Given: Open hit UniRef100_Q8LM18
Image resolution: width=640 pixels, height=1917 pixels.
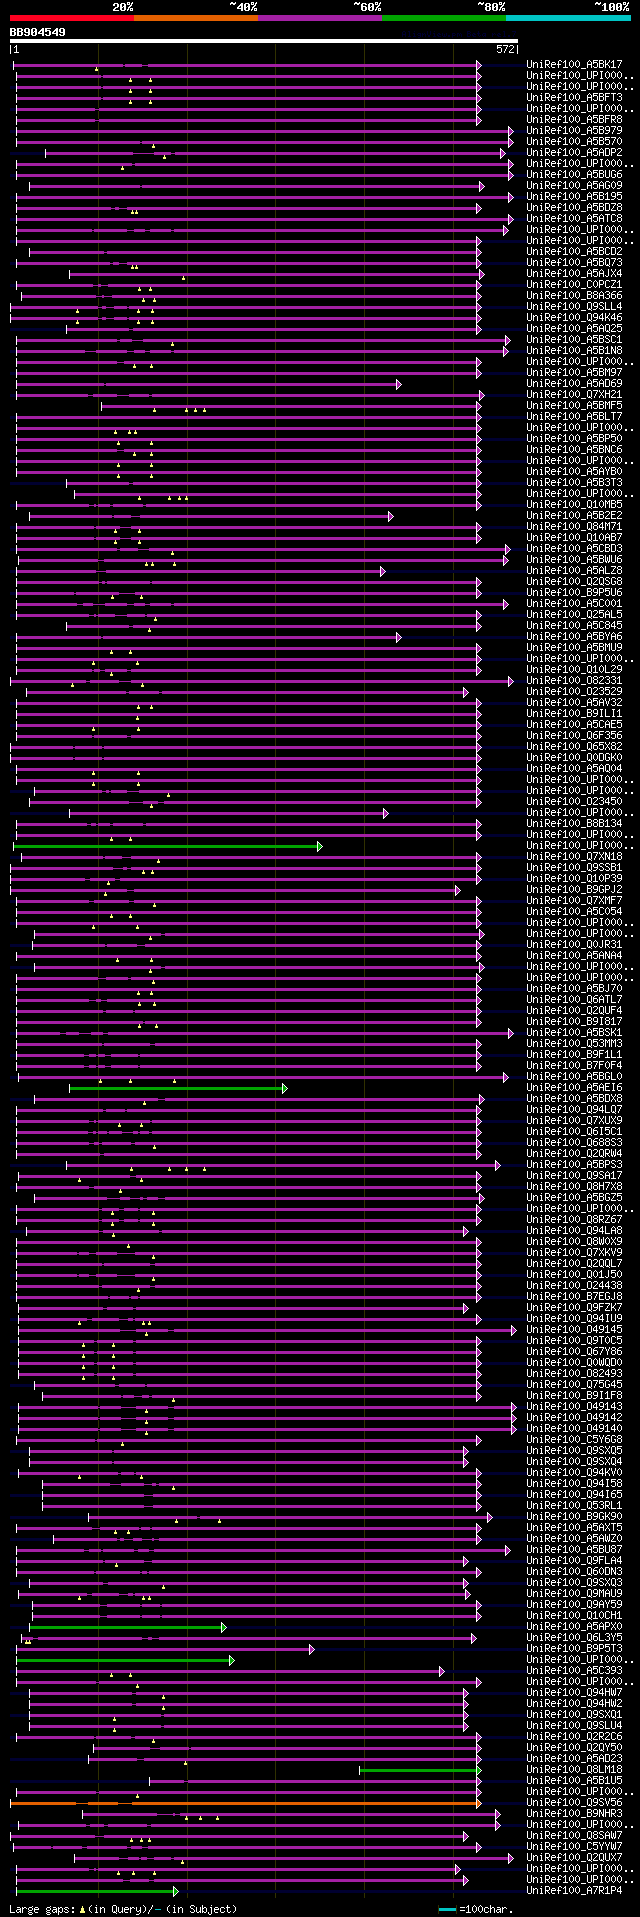Looking at the screenshot, I should (x=574, y=1771).
